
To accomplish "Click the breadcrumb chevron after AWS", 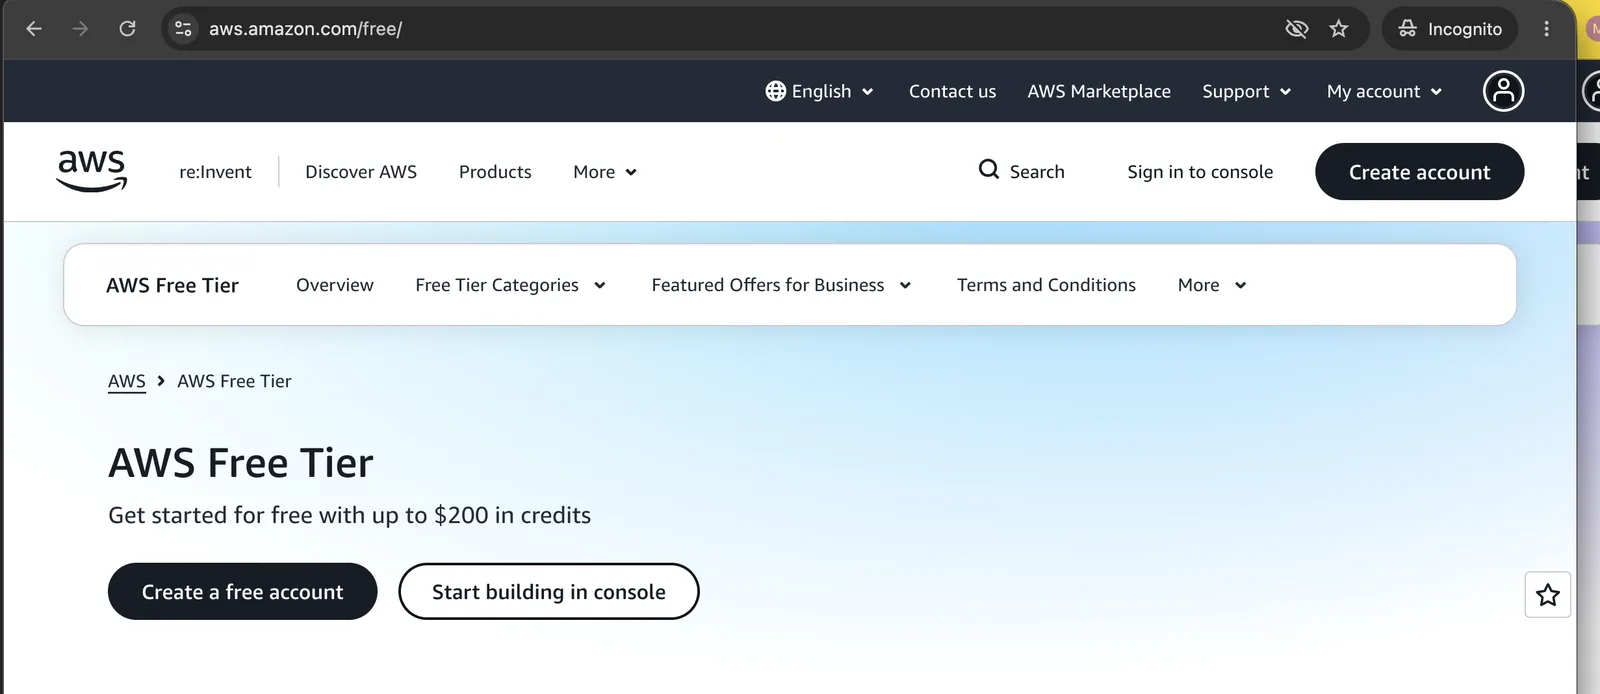I will click(161, 381).
